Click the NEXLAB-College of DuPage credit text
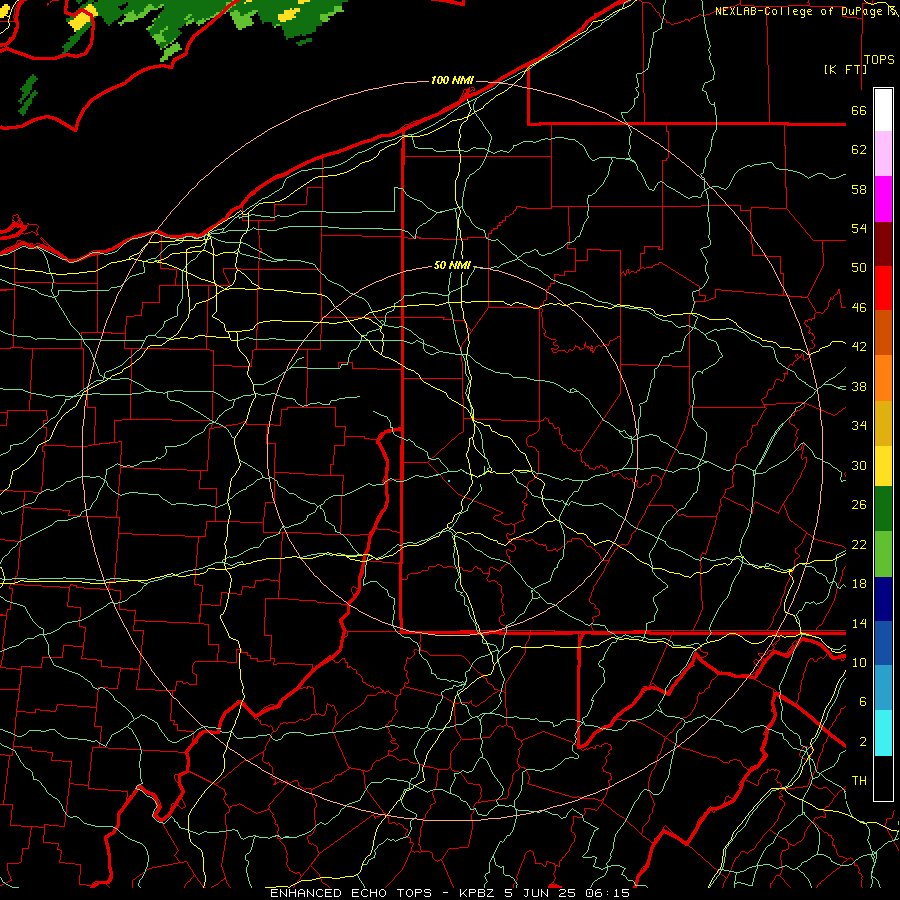The image size is (900, 900). click(x=800, y=11)
